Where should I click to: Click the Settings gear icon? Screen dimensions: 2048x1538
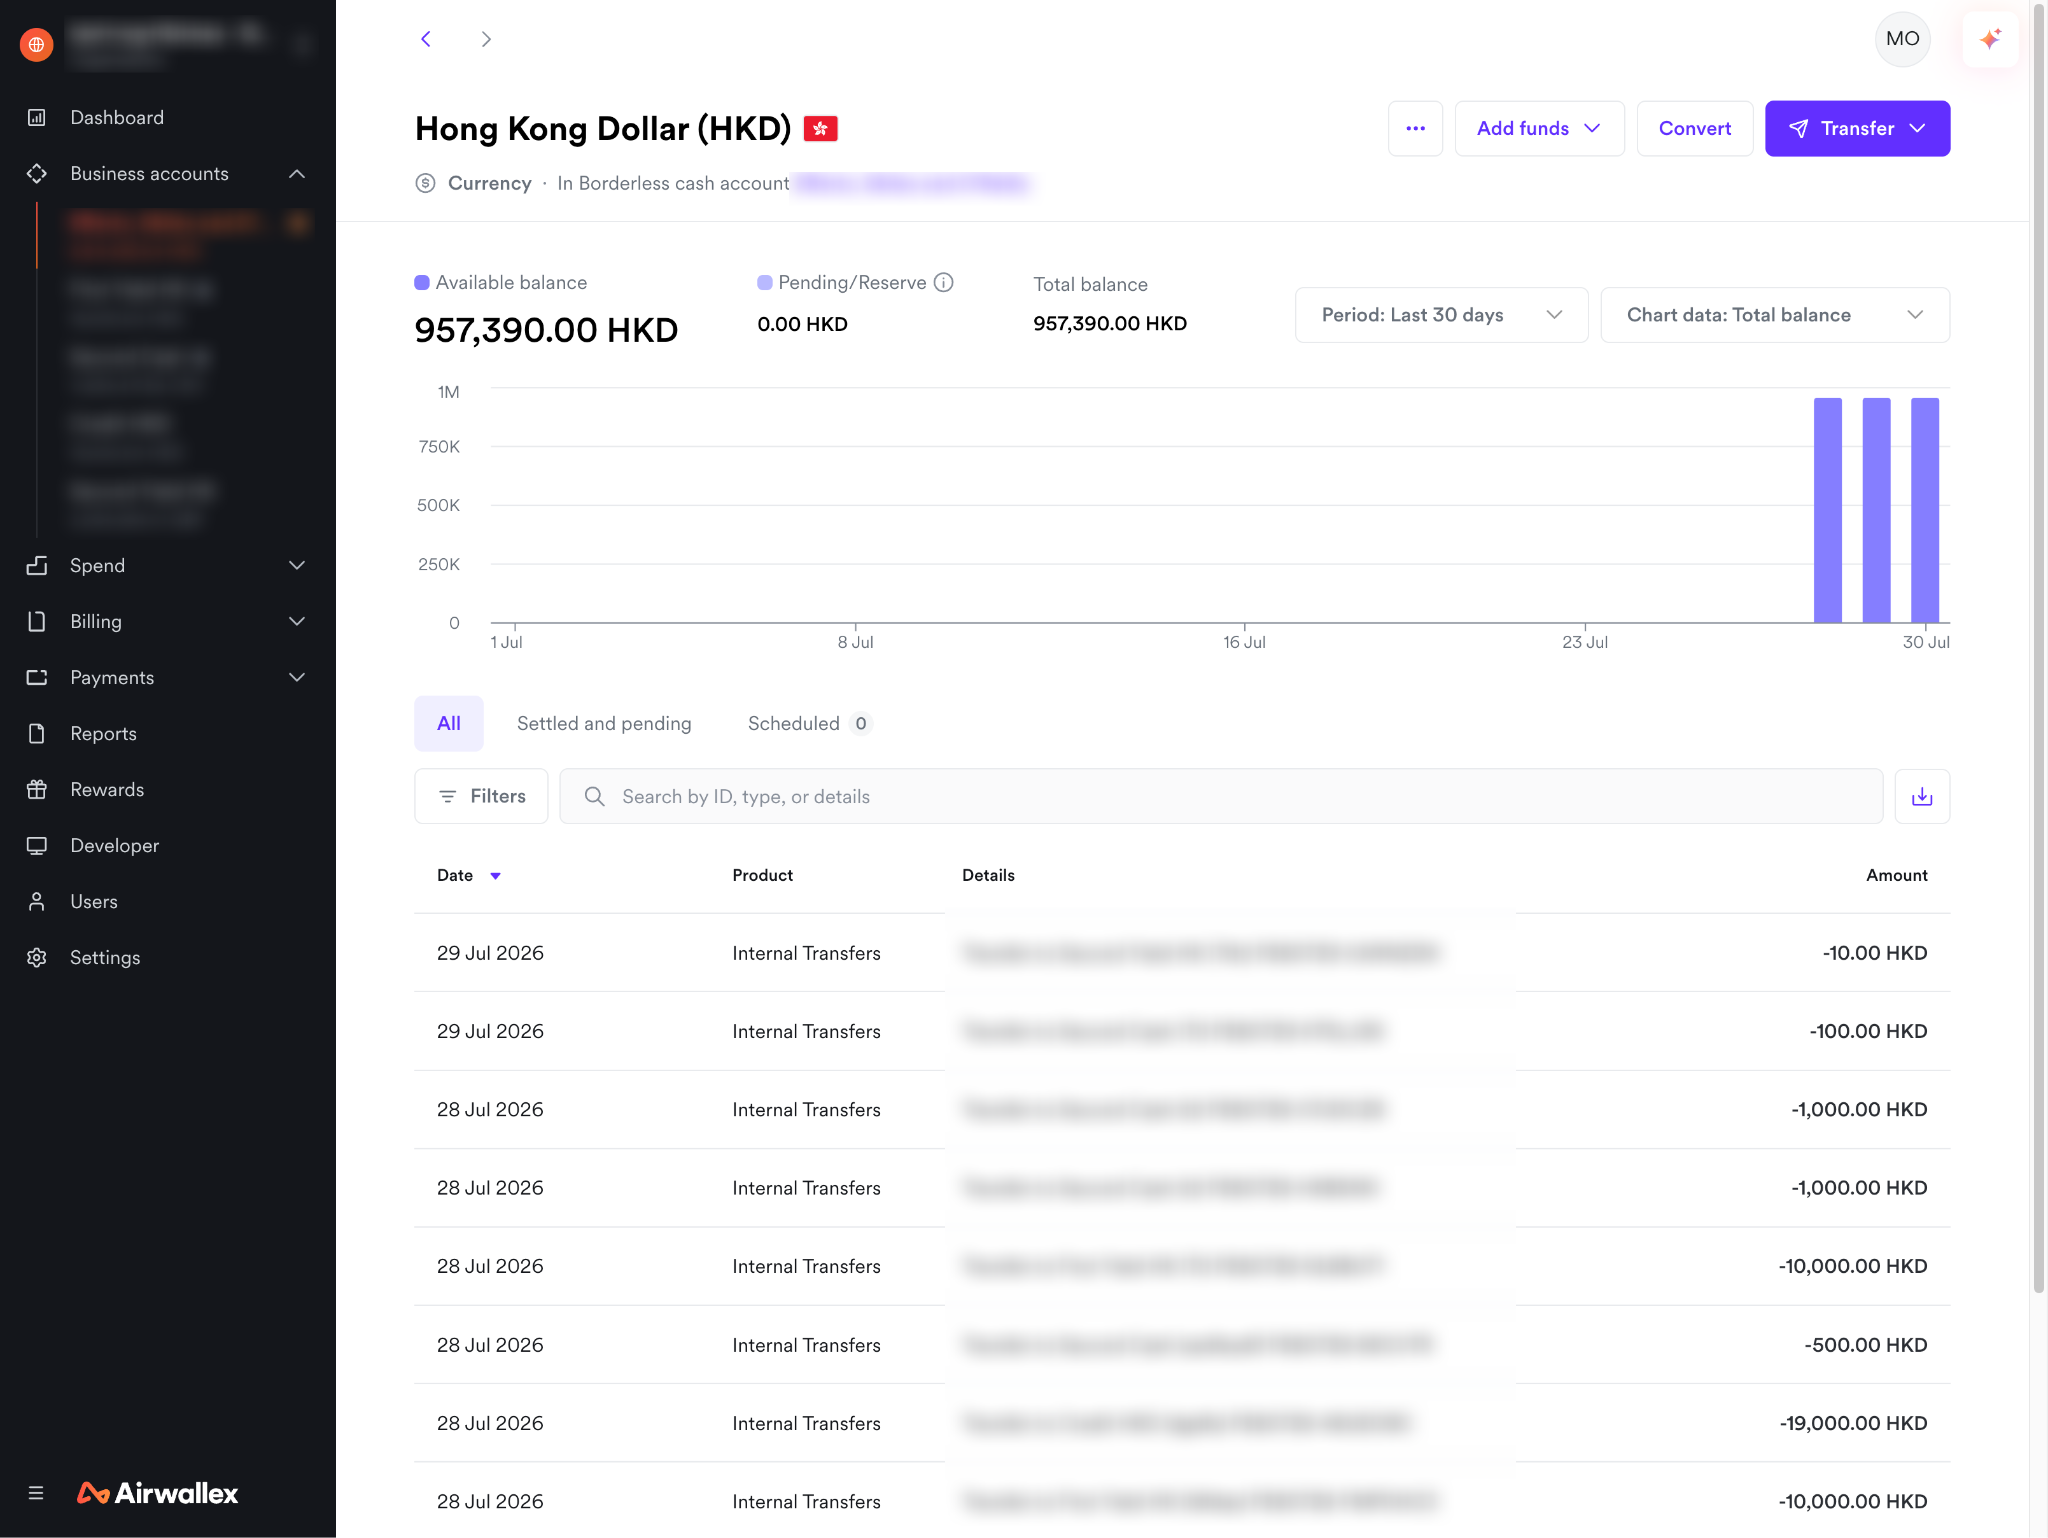37,958
